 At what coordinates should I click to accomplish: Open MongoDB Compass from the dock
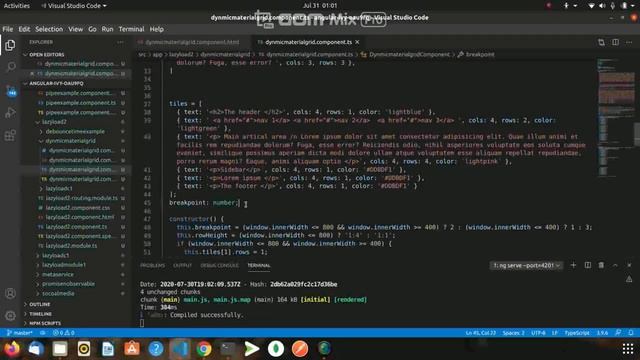(276, 349)
